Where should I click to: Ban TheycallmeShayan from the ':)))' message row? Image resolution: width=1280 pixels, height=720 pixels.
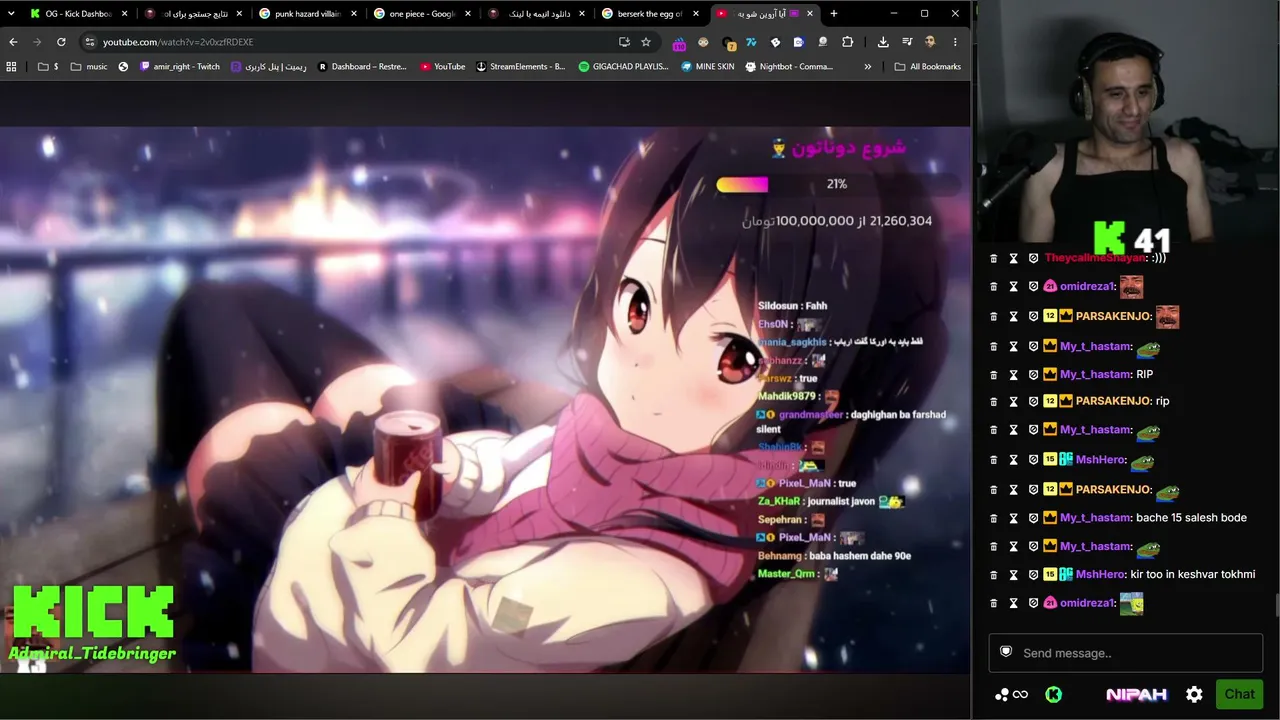coord(1033,258)
